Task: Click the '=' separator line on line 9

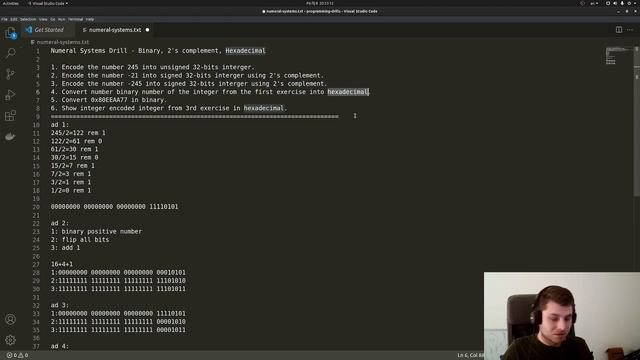Action: point(195,116)
